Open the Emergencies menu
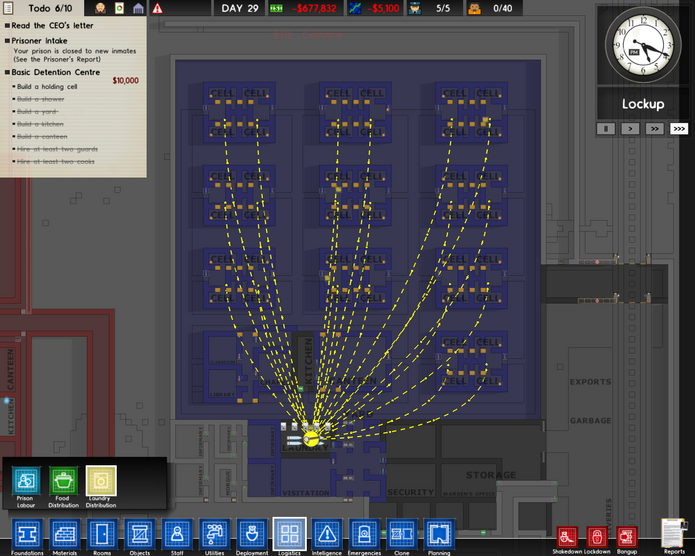695x556 pixels. 364,534
